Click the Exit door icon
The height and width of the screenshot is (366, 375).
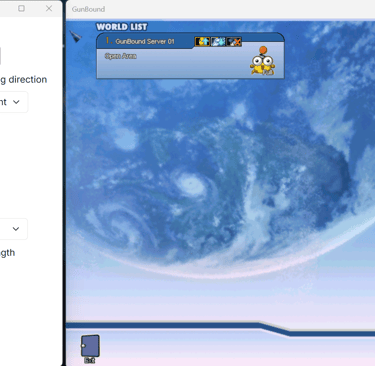(90, 349)
